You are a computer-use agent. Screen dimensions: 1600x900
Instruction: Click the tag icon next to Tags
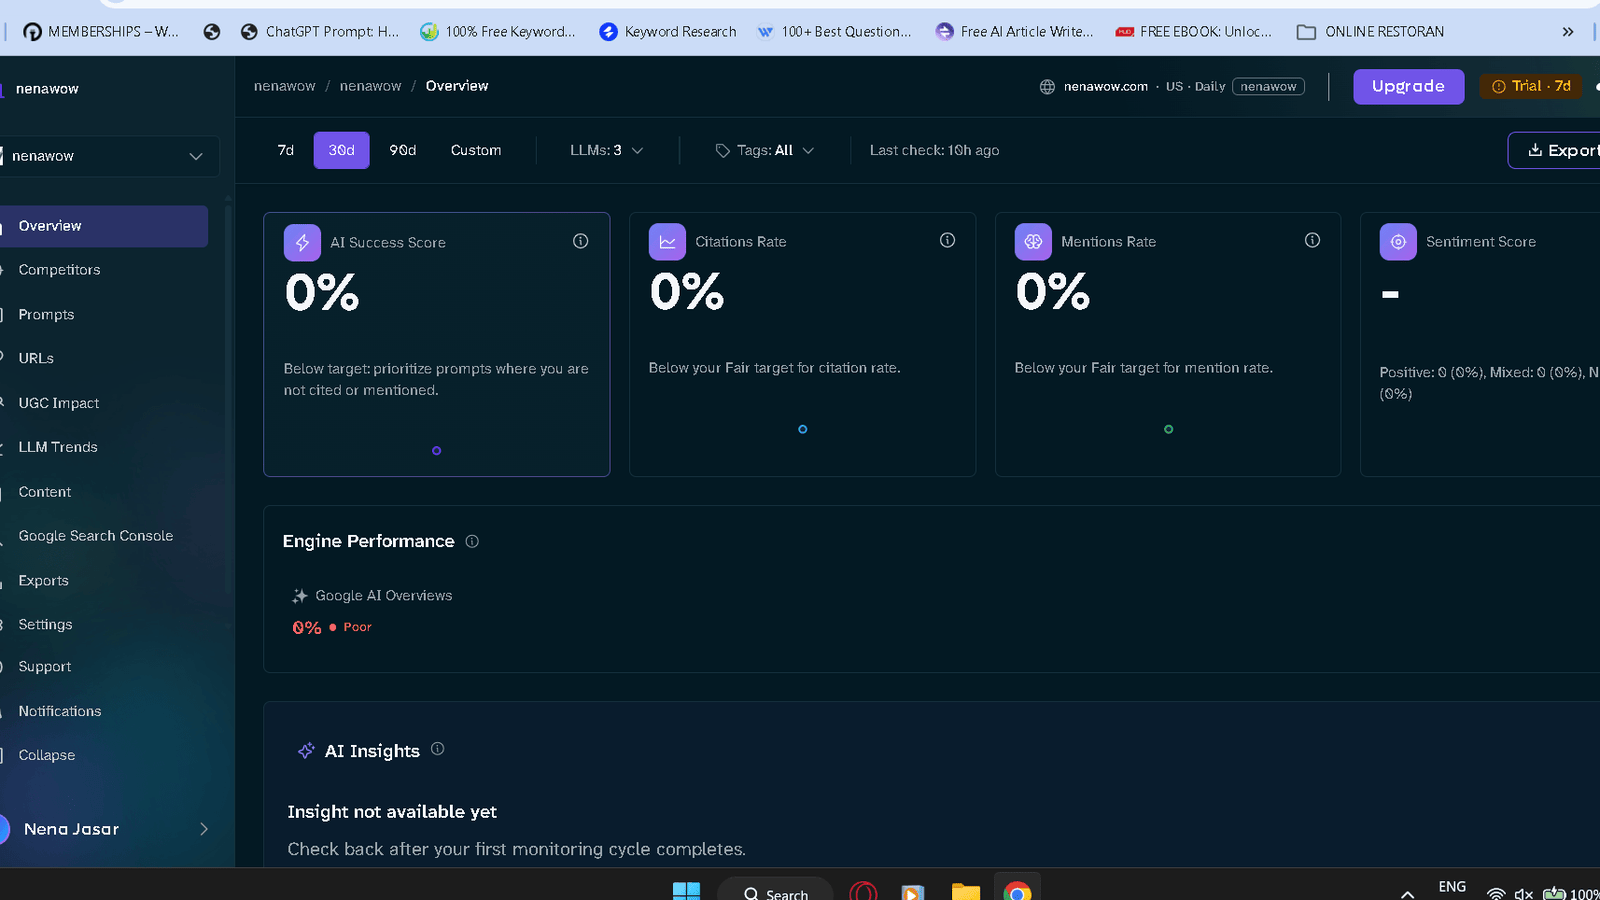coord(722,151)
